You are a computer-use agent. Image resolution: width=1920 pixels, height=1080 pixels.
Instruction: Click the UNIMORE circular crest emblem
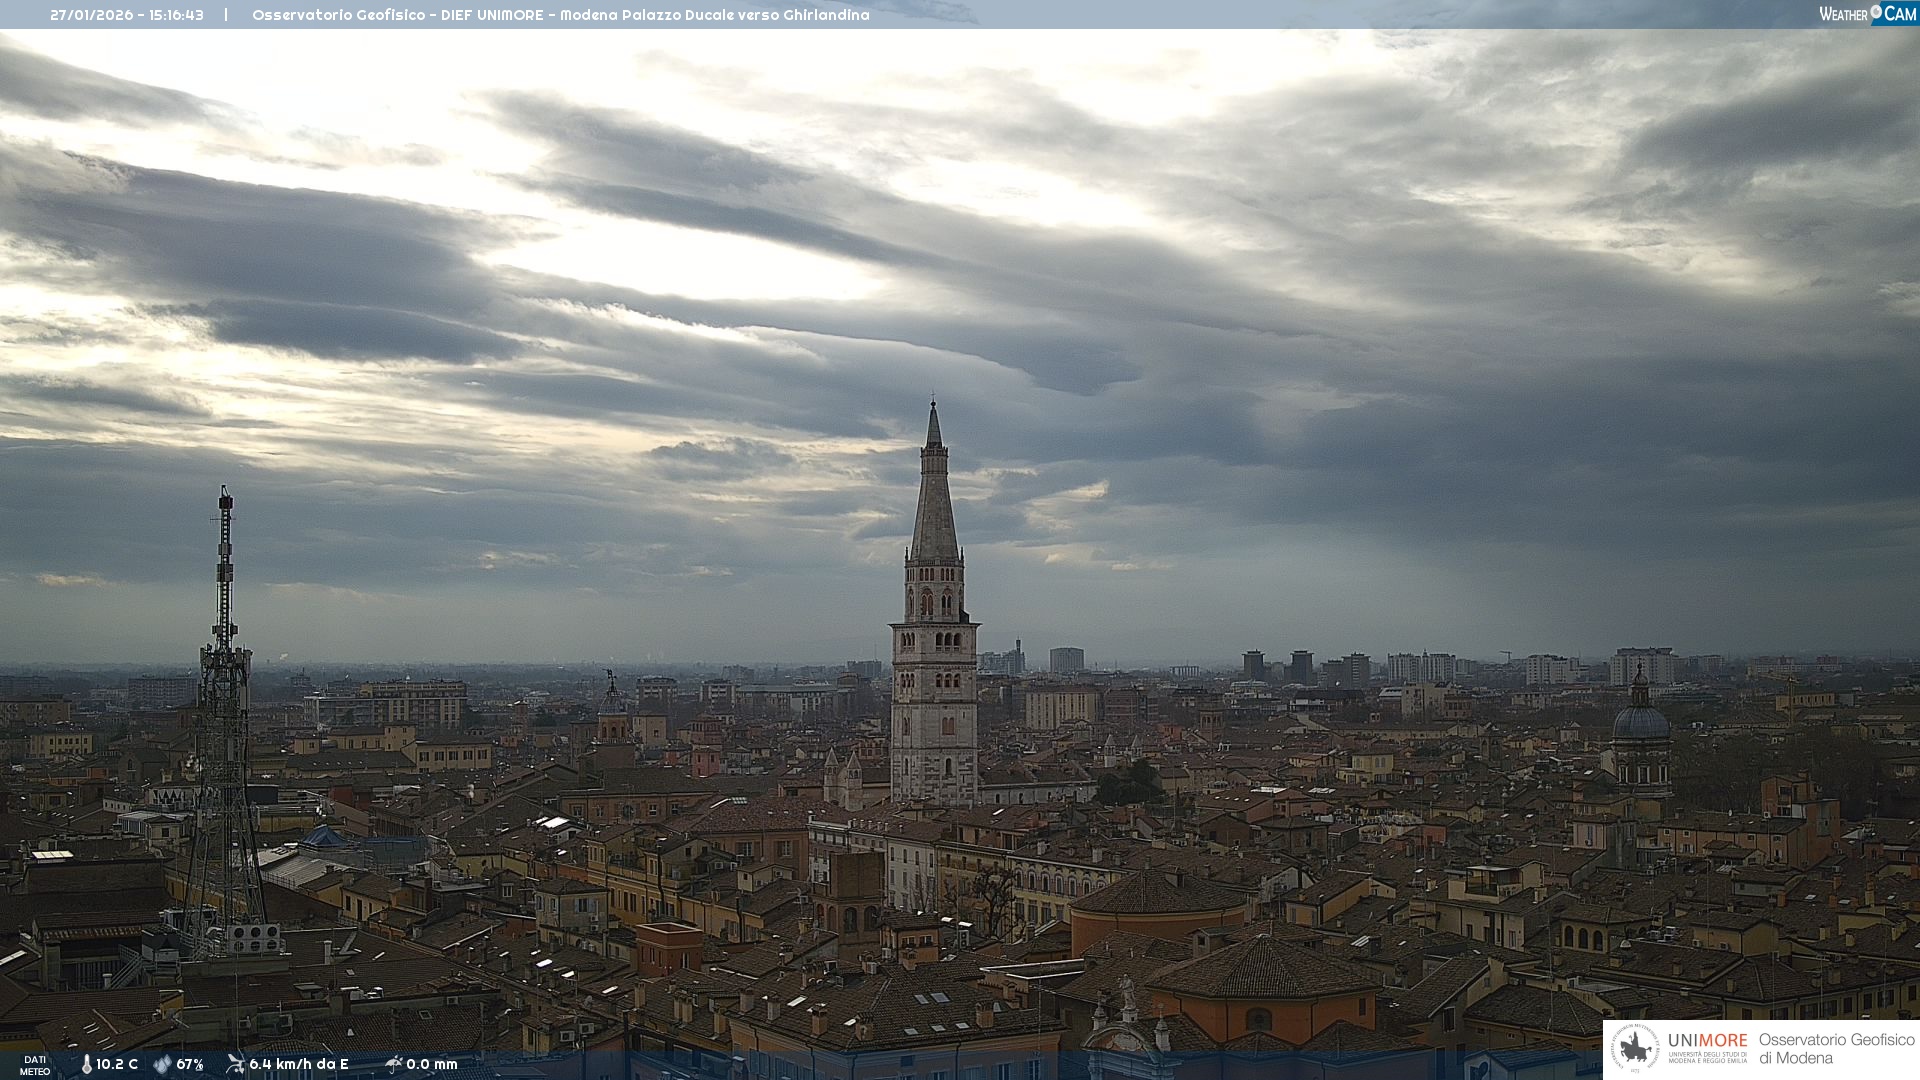pos(1635,1049)
